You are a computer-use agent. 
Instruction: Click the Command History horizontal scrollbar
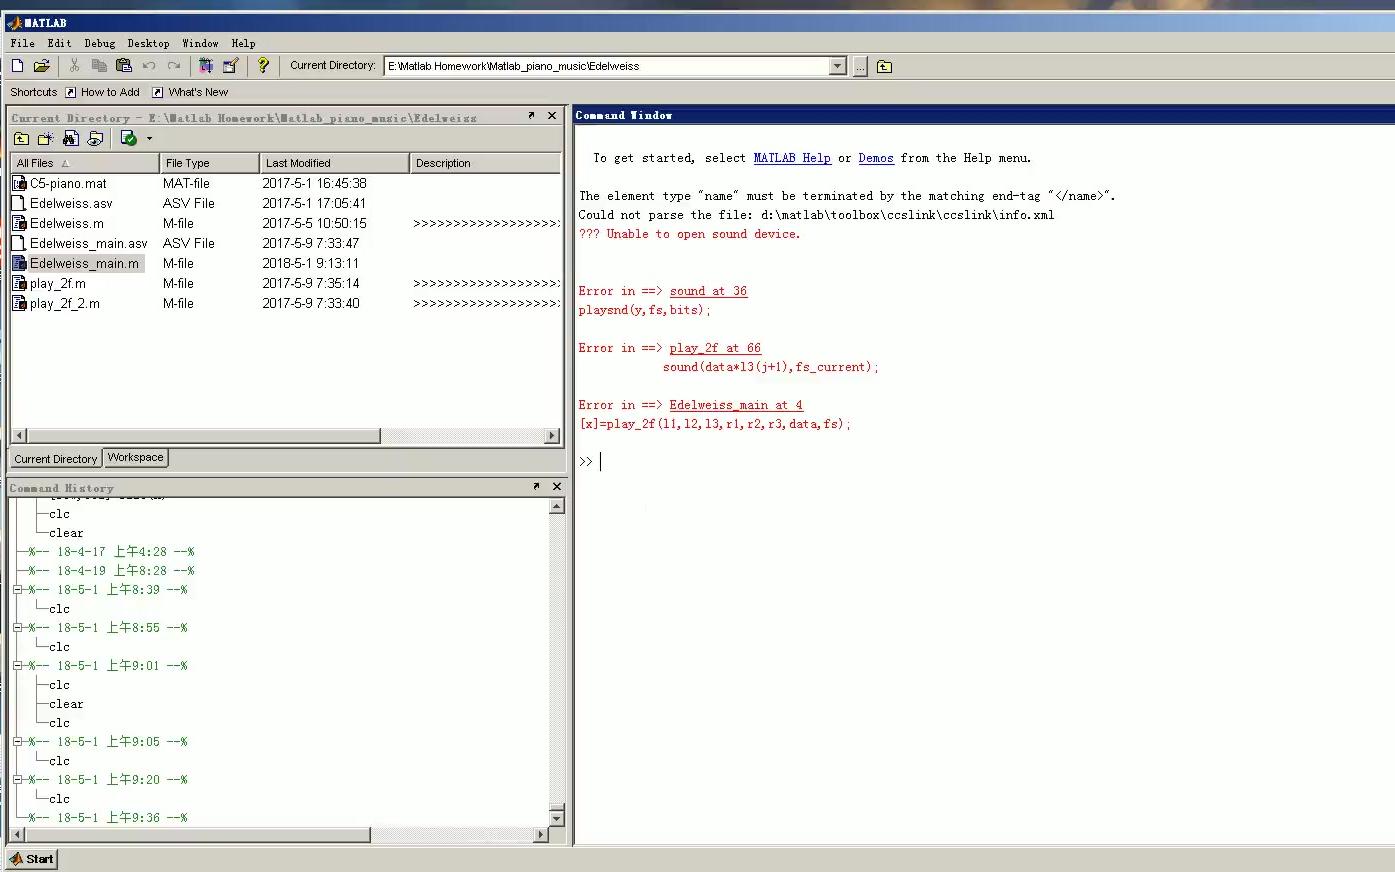click(198, 835)
